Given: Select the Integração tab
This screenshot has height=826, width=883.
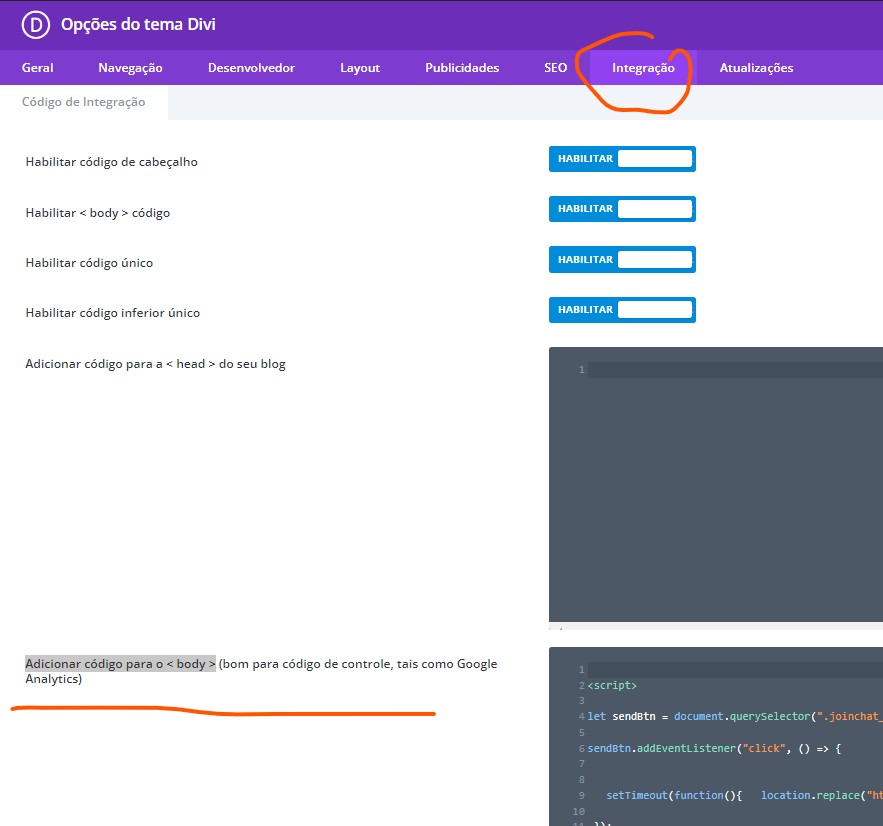Looking at the screenshot, I should coord(643,68).
